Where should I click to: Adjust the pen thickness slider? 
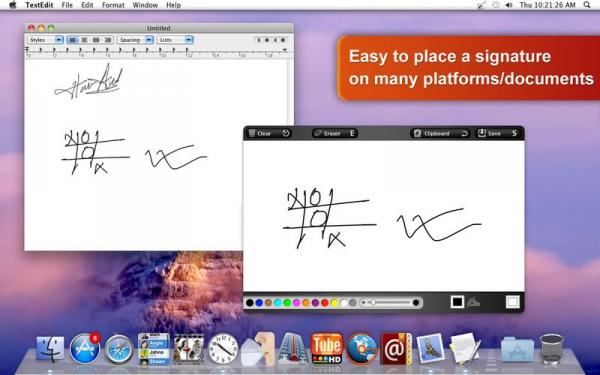point(390,303)
